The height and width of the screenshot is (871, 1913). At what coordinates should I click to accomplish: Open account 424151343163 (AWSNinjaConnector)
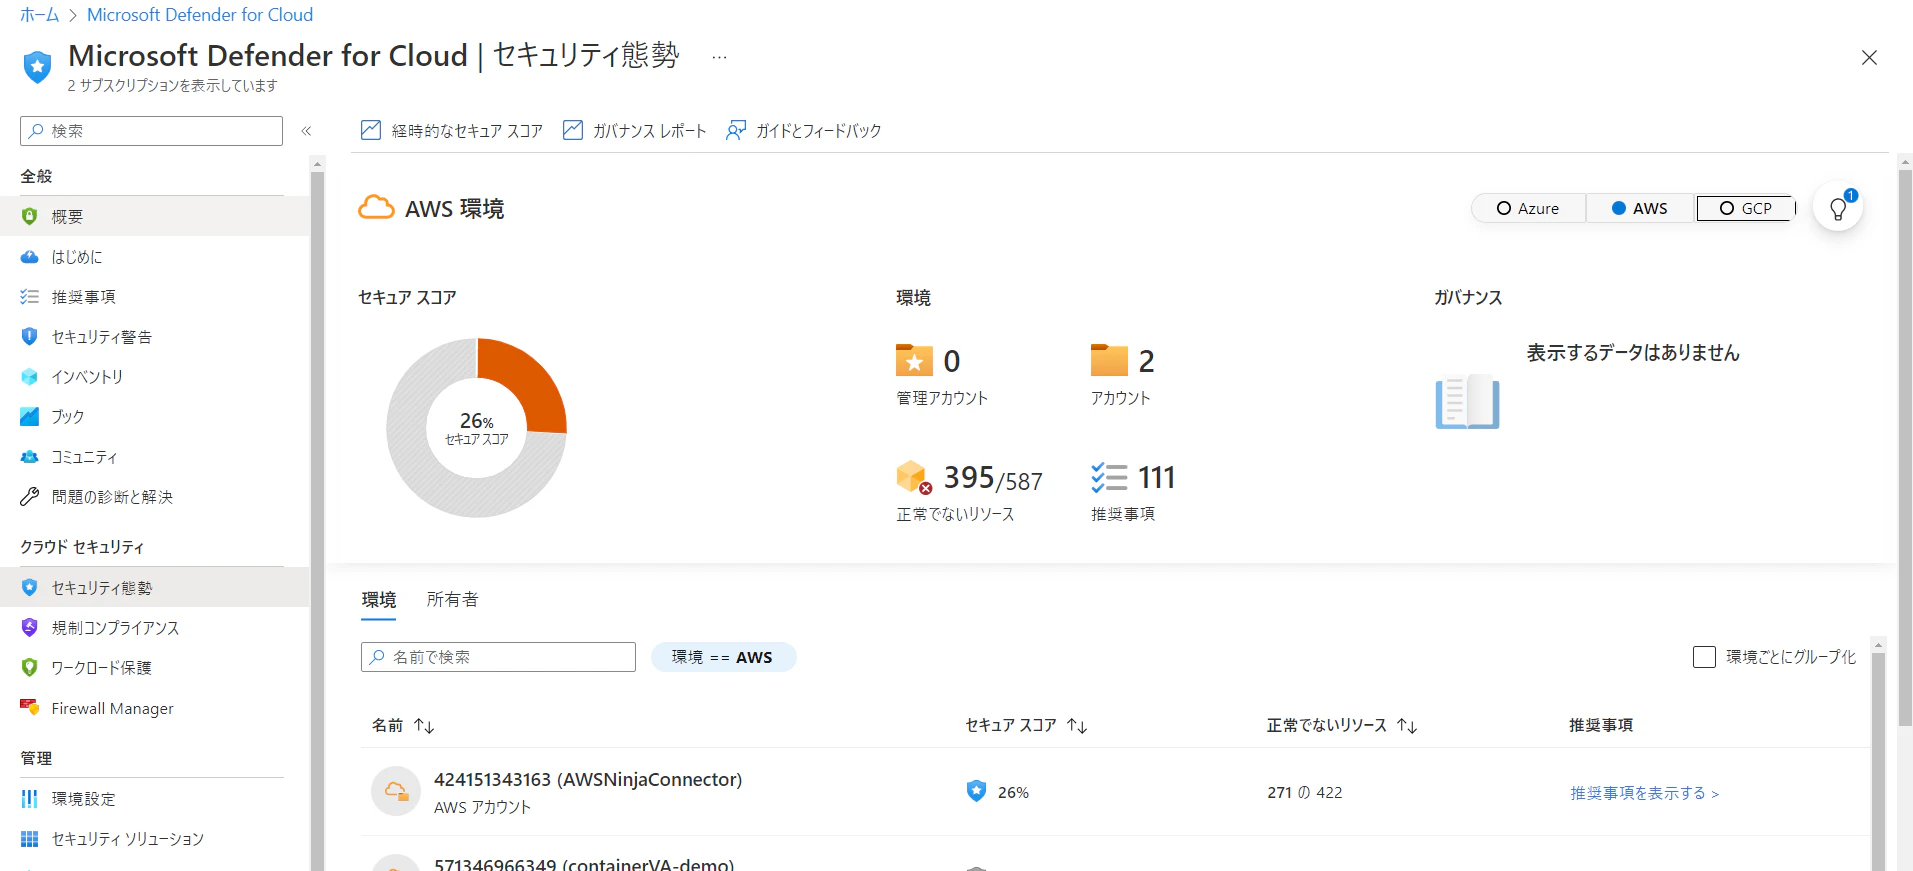(588, 780)
